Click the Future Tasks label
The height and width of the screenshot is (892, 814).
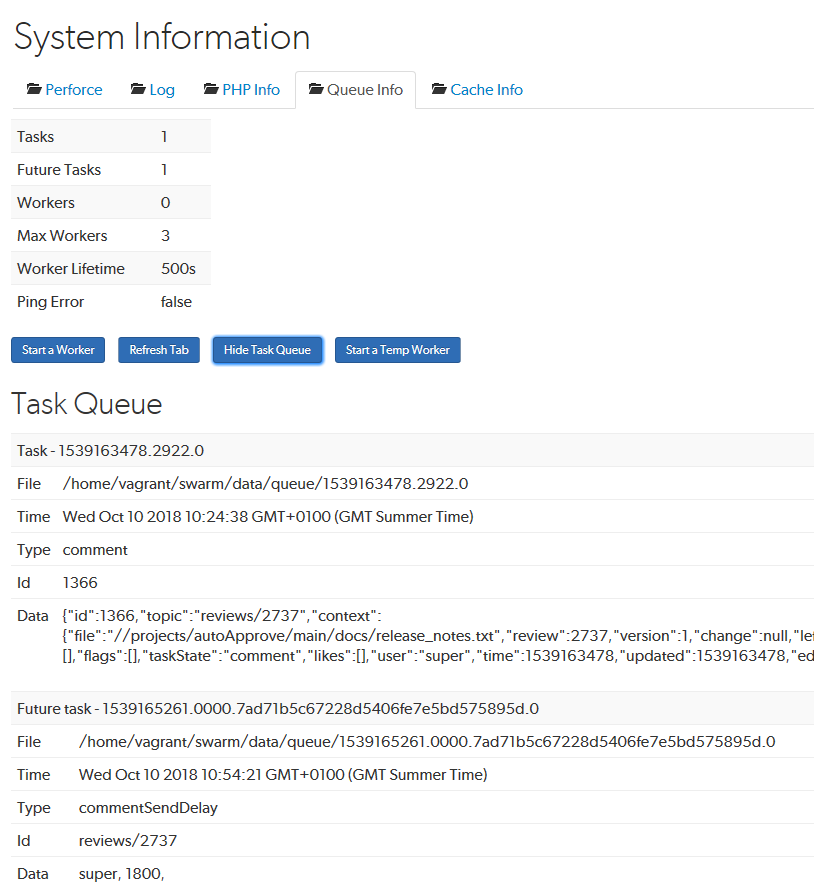click(59, 170)
